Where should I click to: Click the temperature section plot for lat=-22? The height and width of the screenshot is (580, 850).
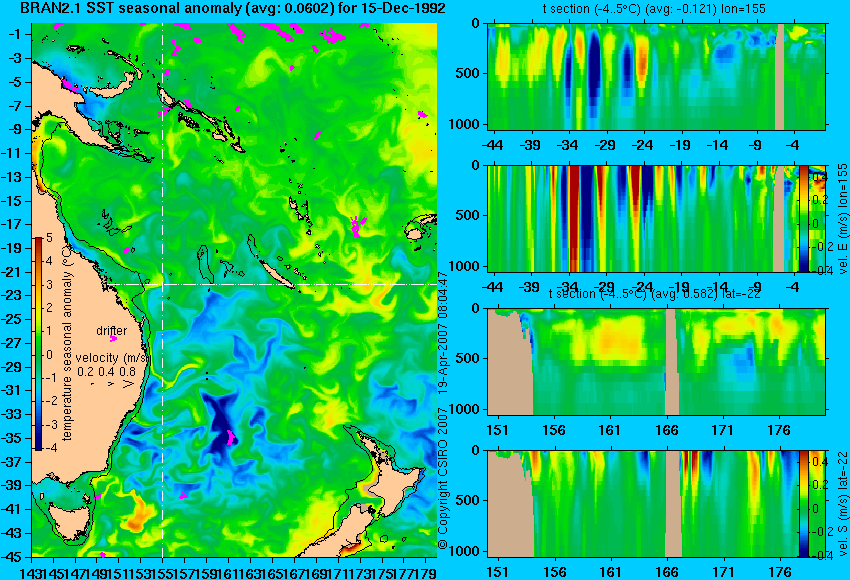(656, 362)
